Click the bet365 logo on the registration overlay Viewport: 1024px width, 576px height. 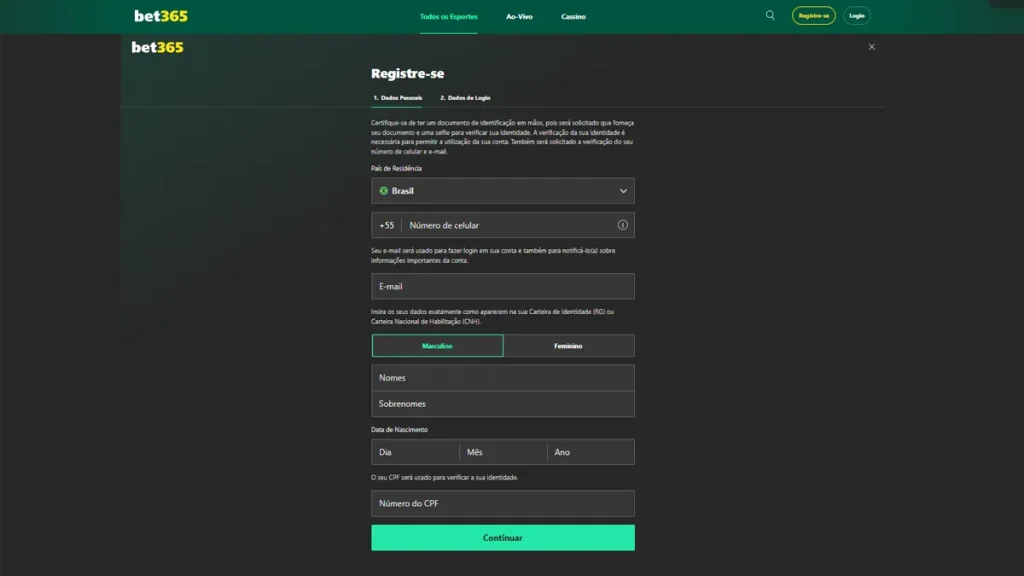pos(156,47)
